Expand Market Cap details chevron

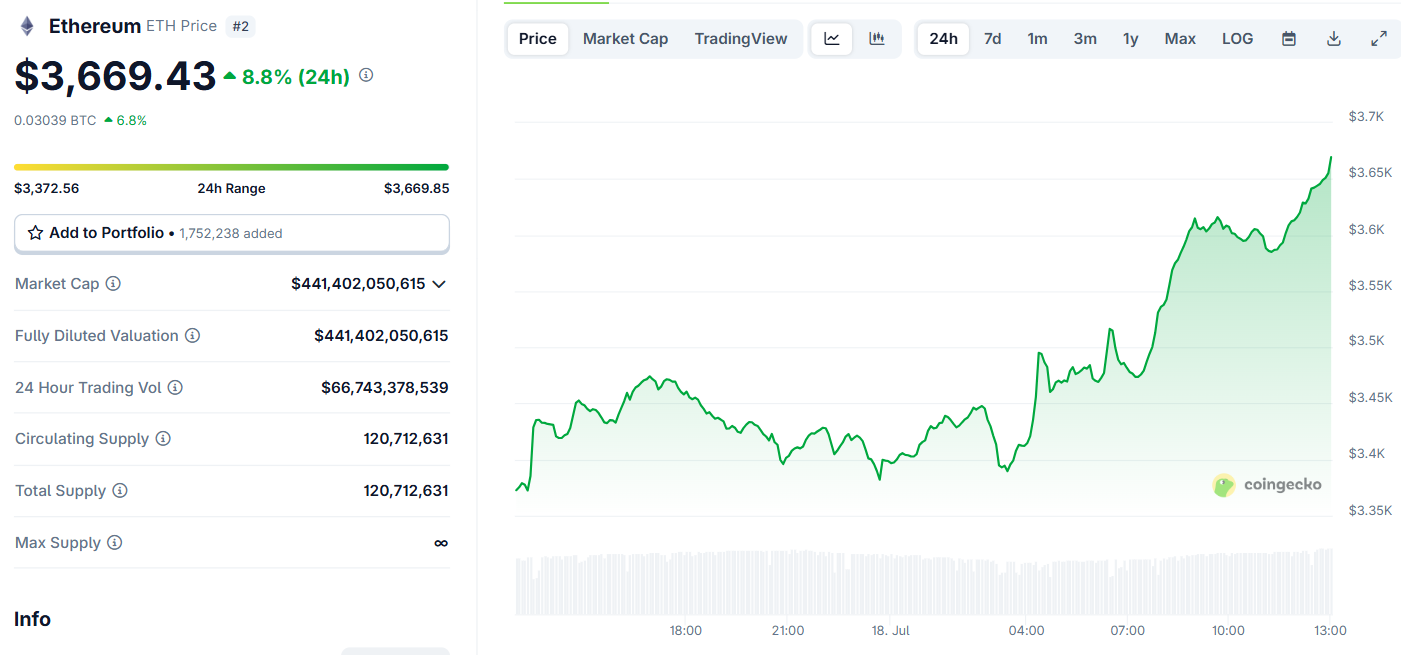click(438, 284)
